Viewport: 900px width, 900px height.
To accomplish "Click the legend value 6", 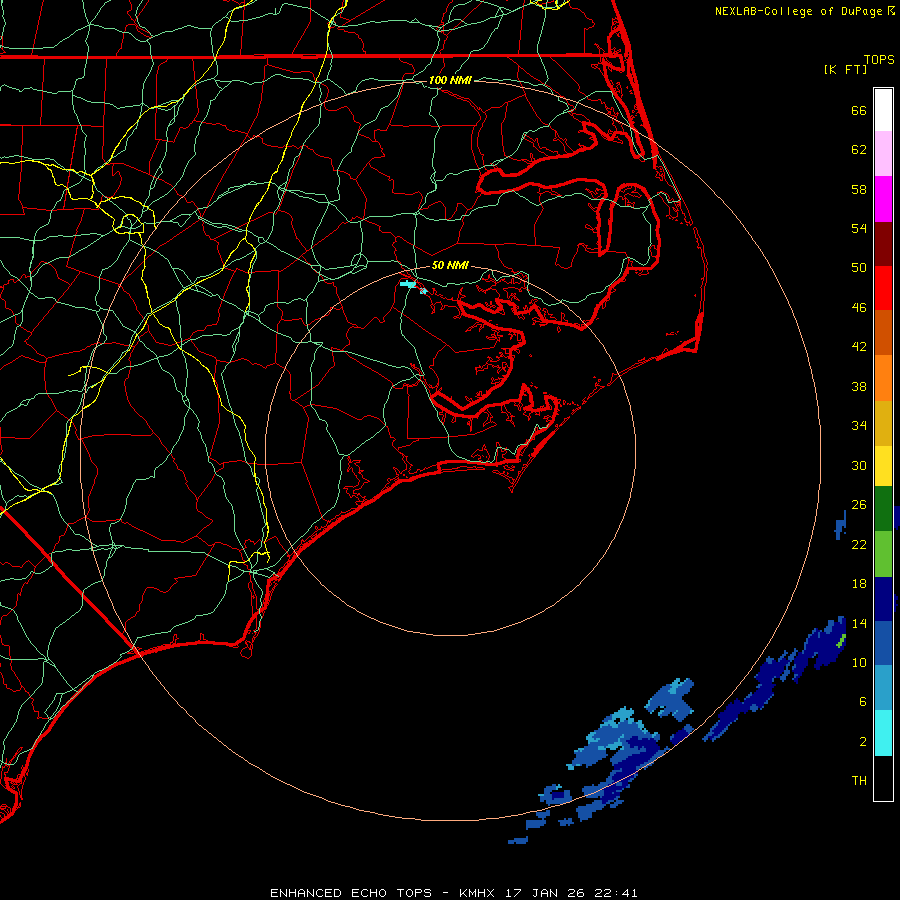I will pyautogui.click(x=863, y=701).
